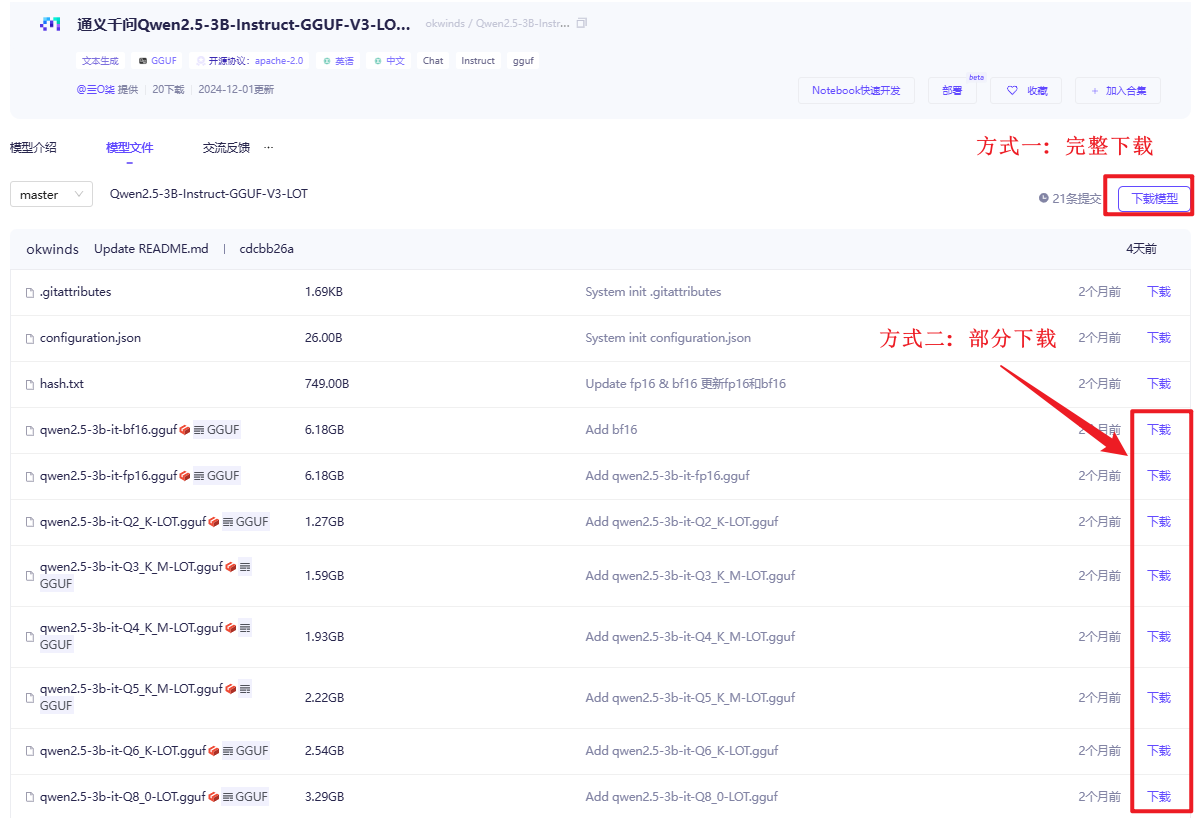Download qwen2.5-3b-it-fp16.gguf

pyautogui.click(x=1158, y=476)
